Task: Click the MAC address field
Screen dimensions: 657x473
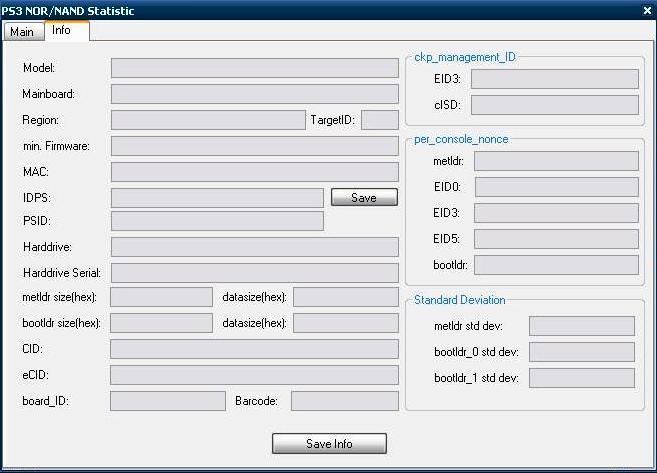Action: pos(255,172)
